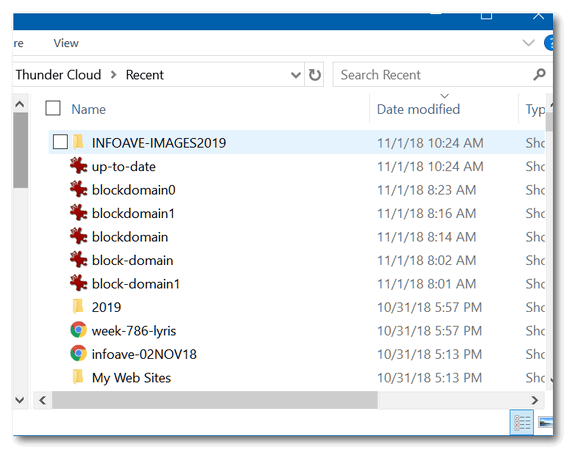Sort by the Date modified column header
This screenshot has height=450, width=567.
[x=418, y=109]
